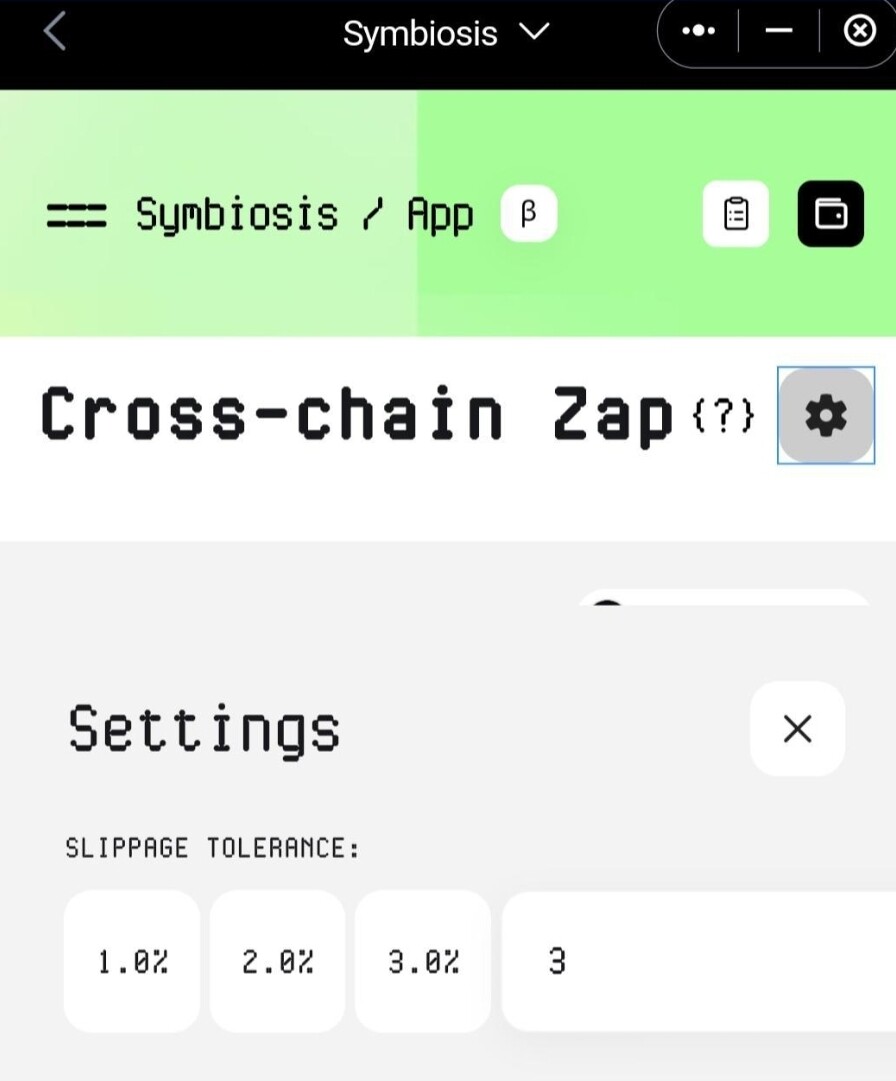Expand the Symbiosis title chevron dropdown
The image size is (896, 1081).
click(x=534, y=32)
